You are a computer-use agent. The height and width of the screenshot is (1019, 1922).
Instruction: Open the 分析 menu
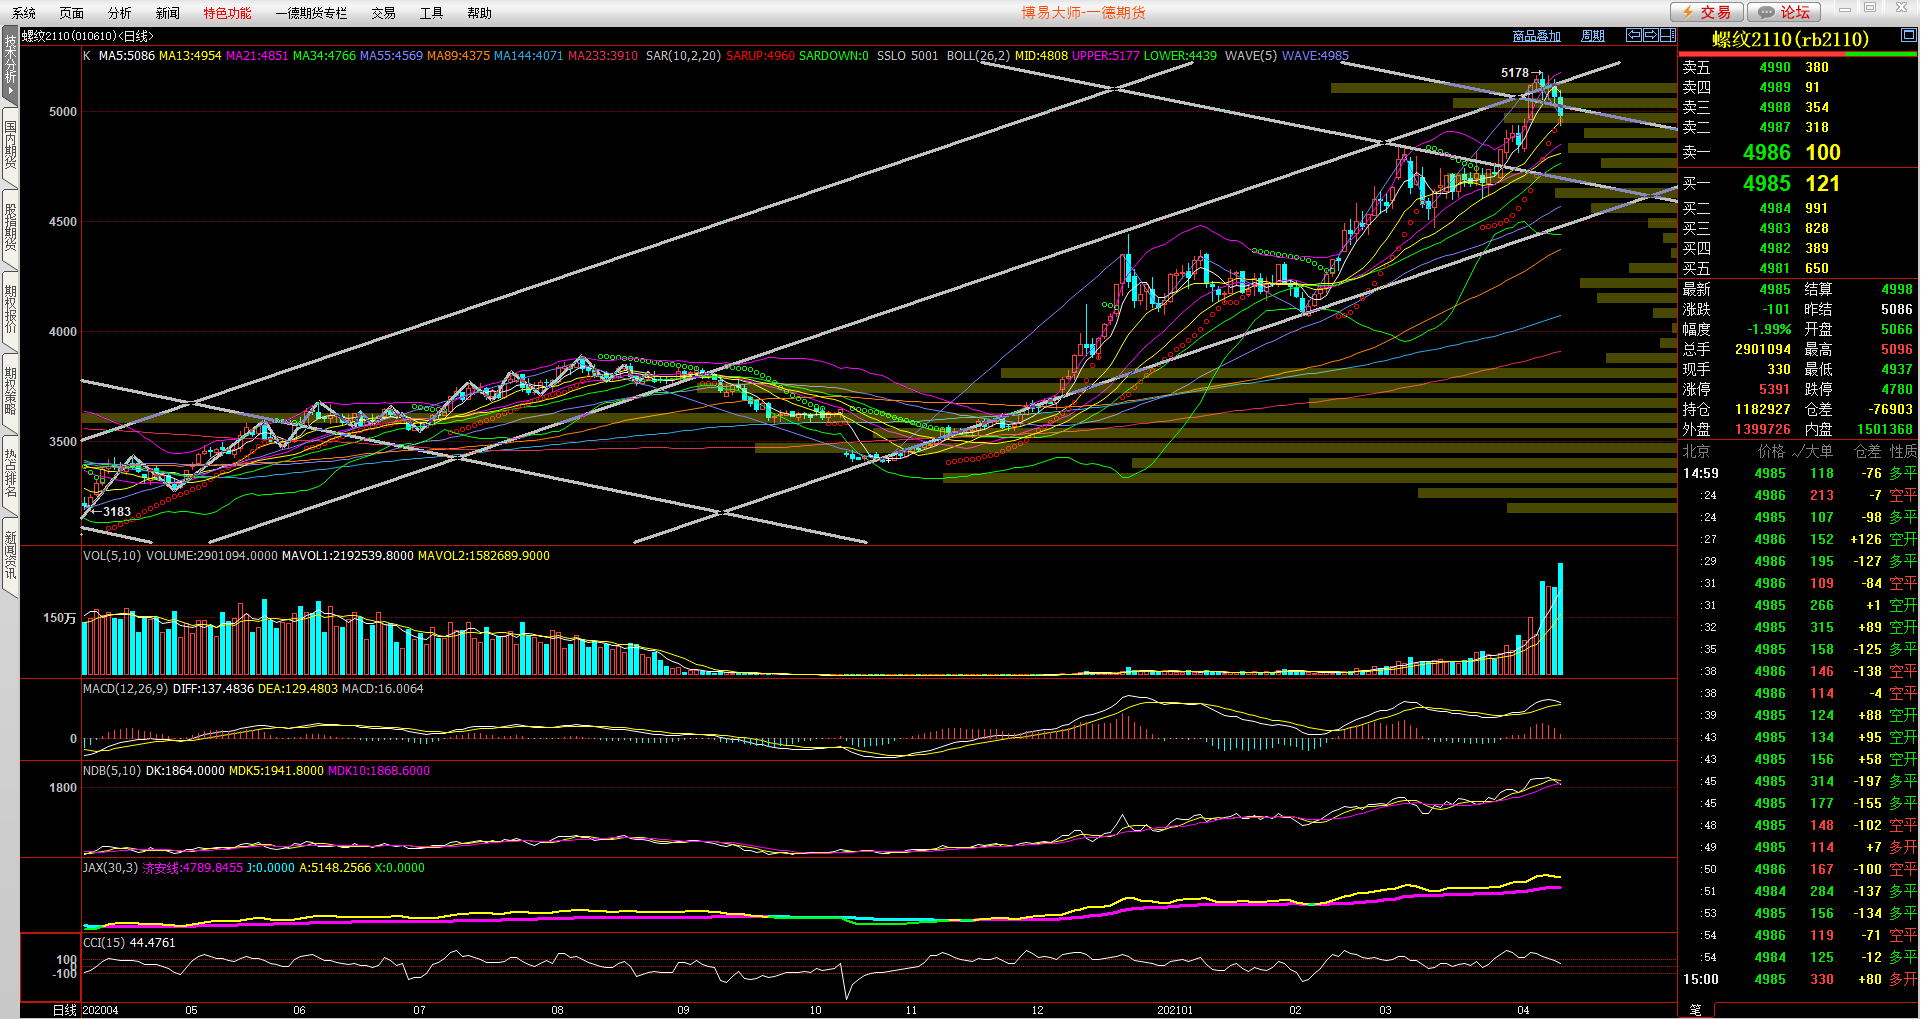pyautogui.click(x=119, y=13)
